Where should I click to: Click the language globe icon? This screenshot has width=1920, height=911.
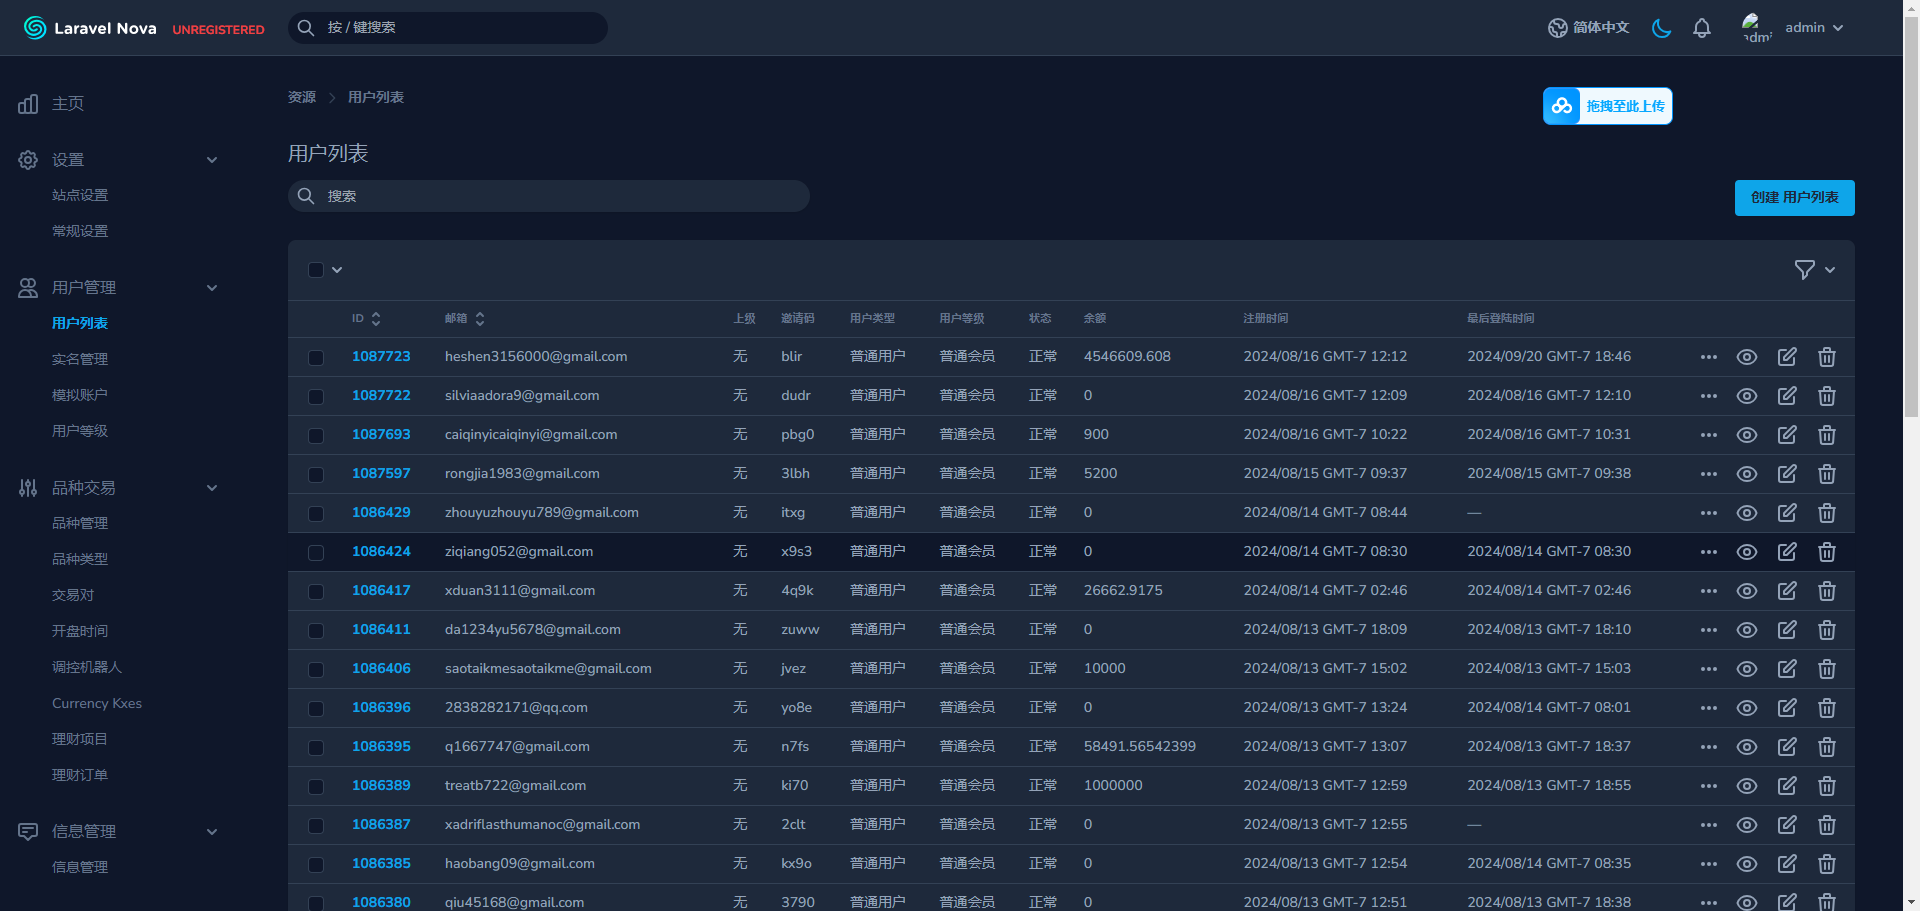coord(1557,28)
